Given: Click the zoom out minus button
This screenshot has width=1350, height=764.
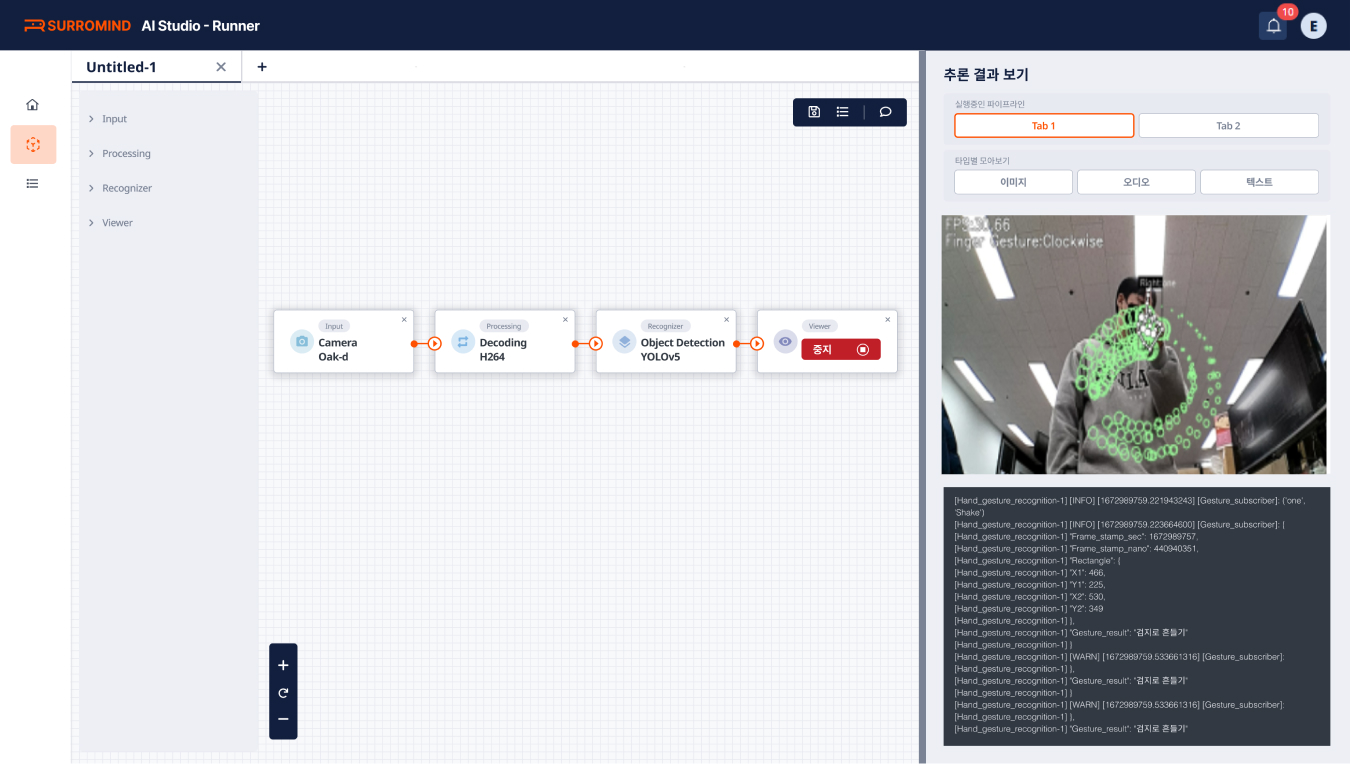Looking at the screenshot, I should 283,720.
